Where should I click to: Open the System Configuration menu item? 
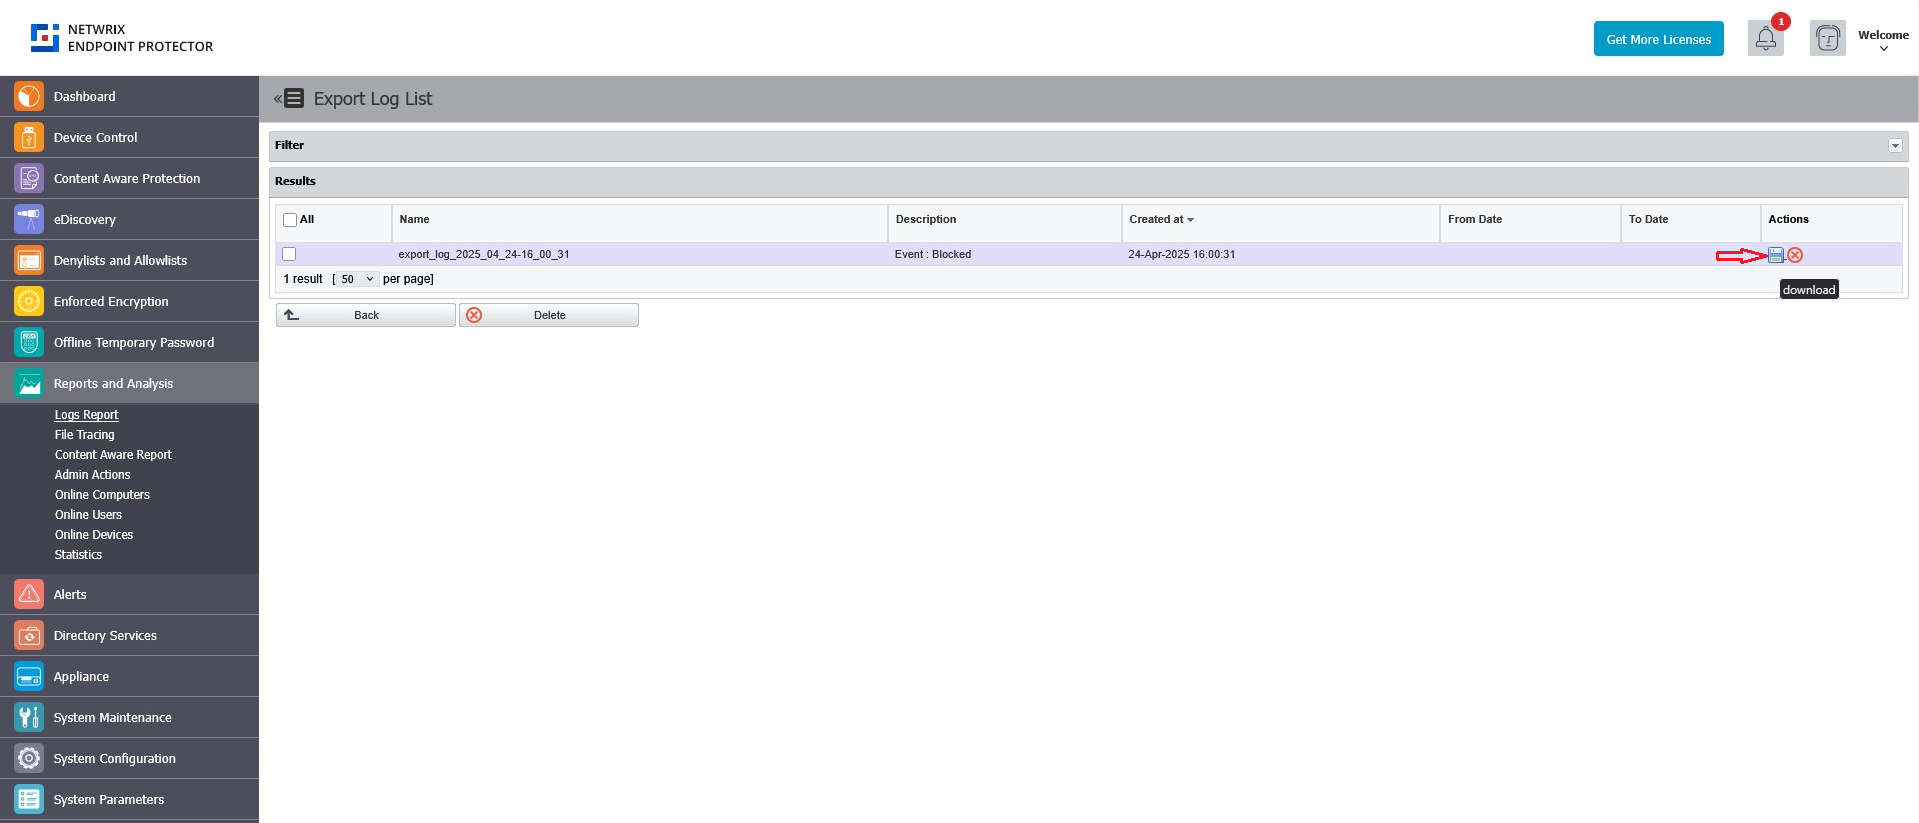tap(129, 758)
